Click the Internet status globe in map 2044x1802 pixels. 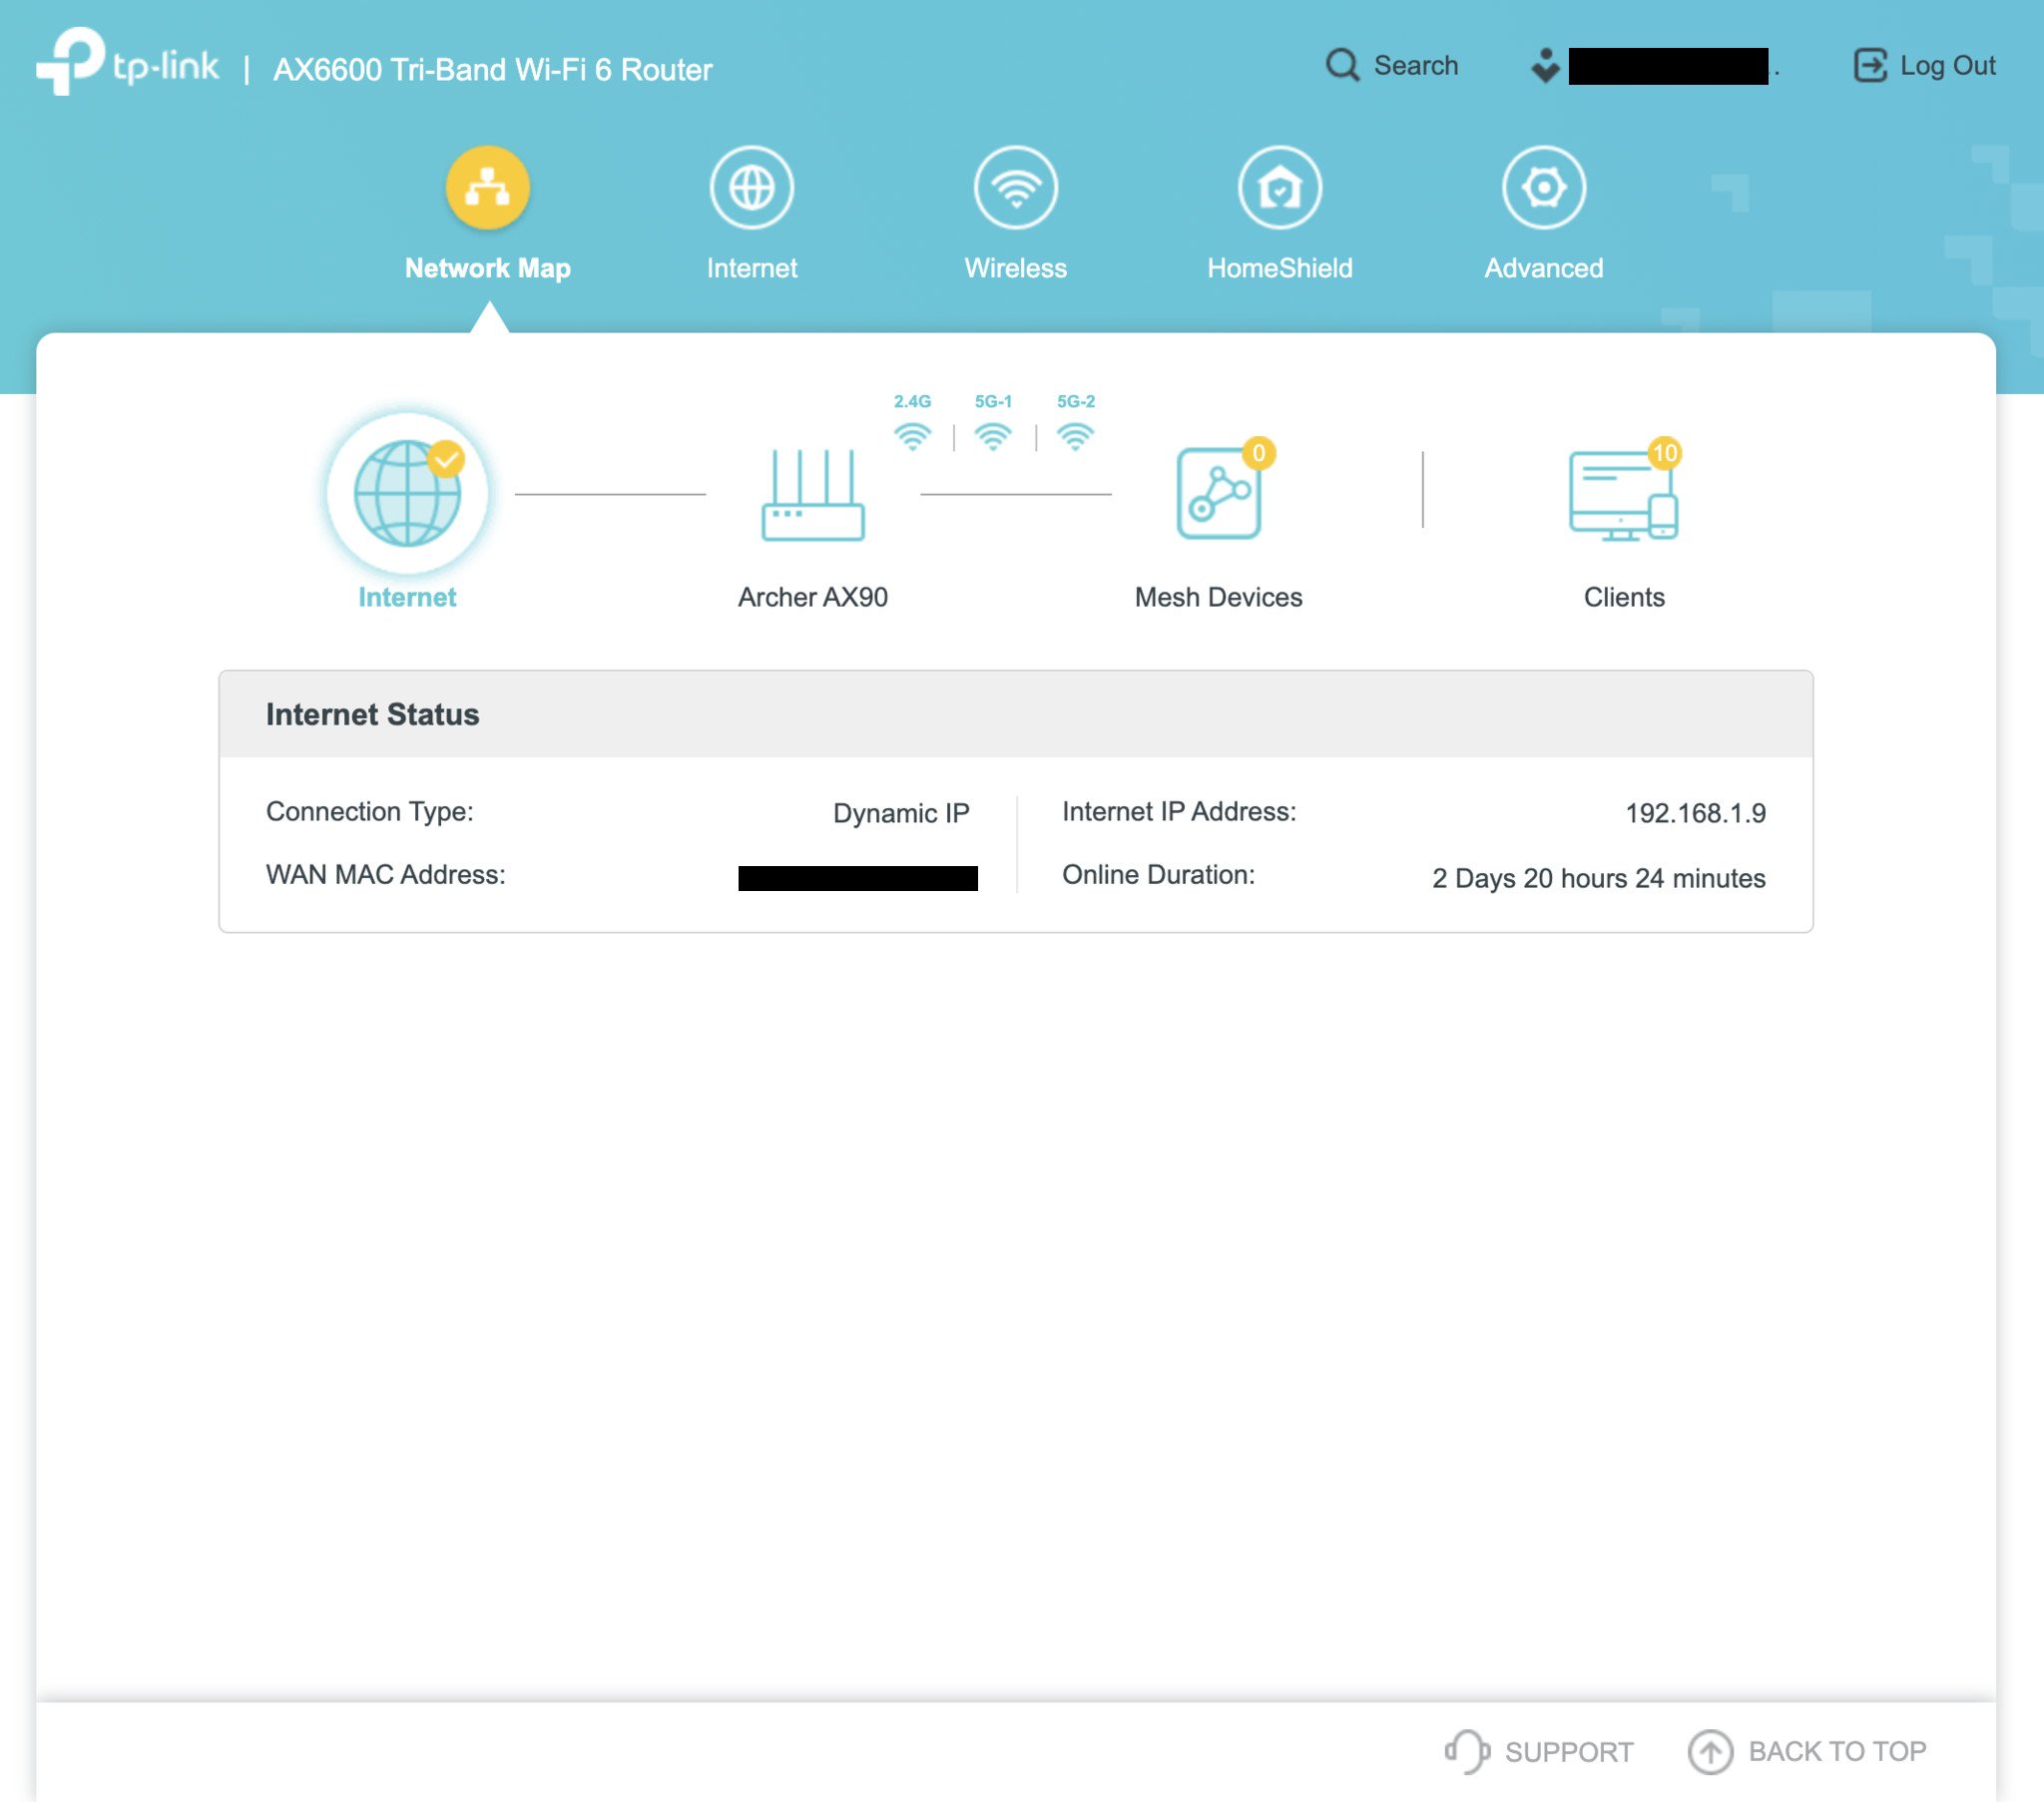coord(407,493)
